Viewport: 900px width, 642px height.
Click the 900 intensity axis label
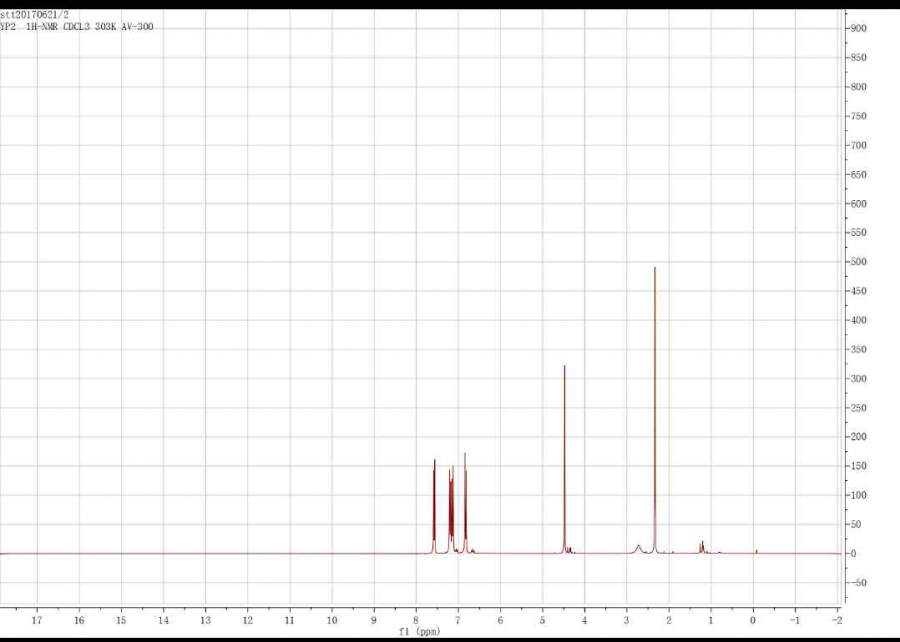[x=859, y=28]
